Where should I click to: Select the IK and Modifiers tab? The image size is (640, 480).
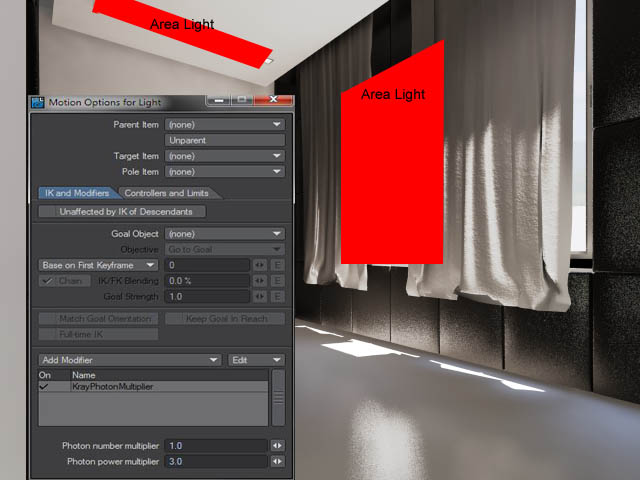tap(76, 193)
